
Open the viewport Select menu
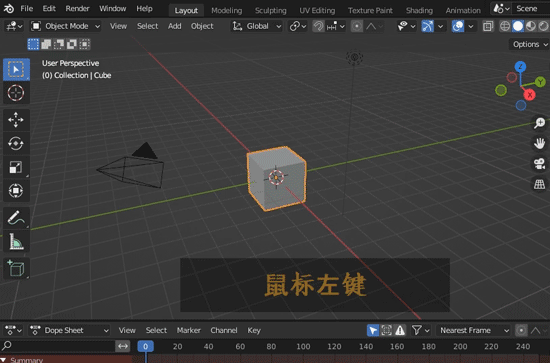tap(147, 26)
